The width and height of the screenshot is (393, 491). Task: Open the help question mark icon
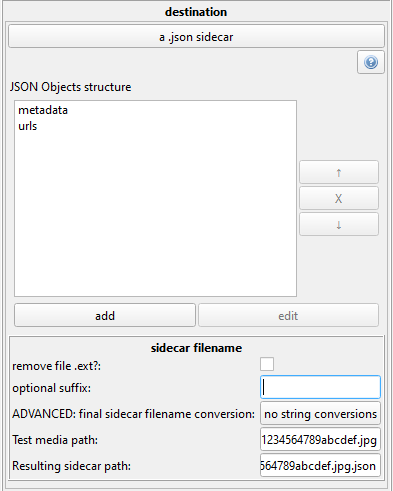371,62
